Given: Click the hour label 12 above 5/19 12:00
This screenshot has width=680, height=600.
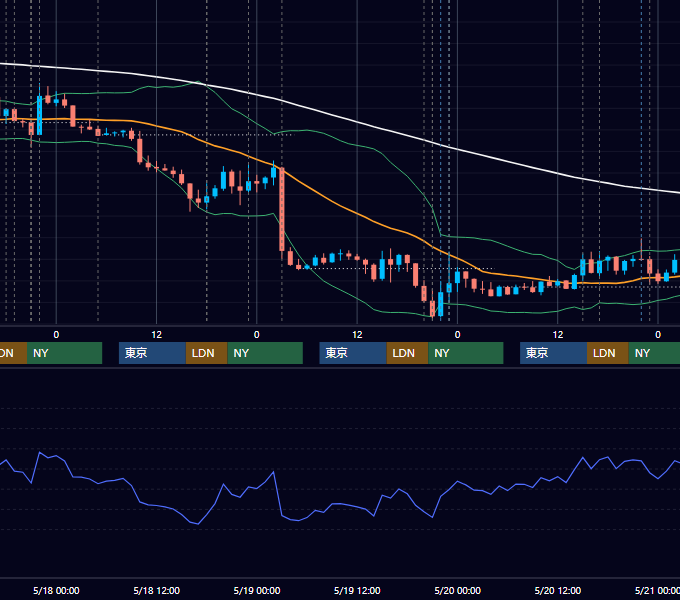Looking at the screenshot, I should [x=357, y=335].
